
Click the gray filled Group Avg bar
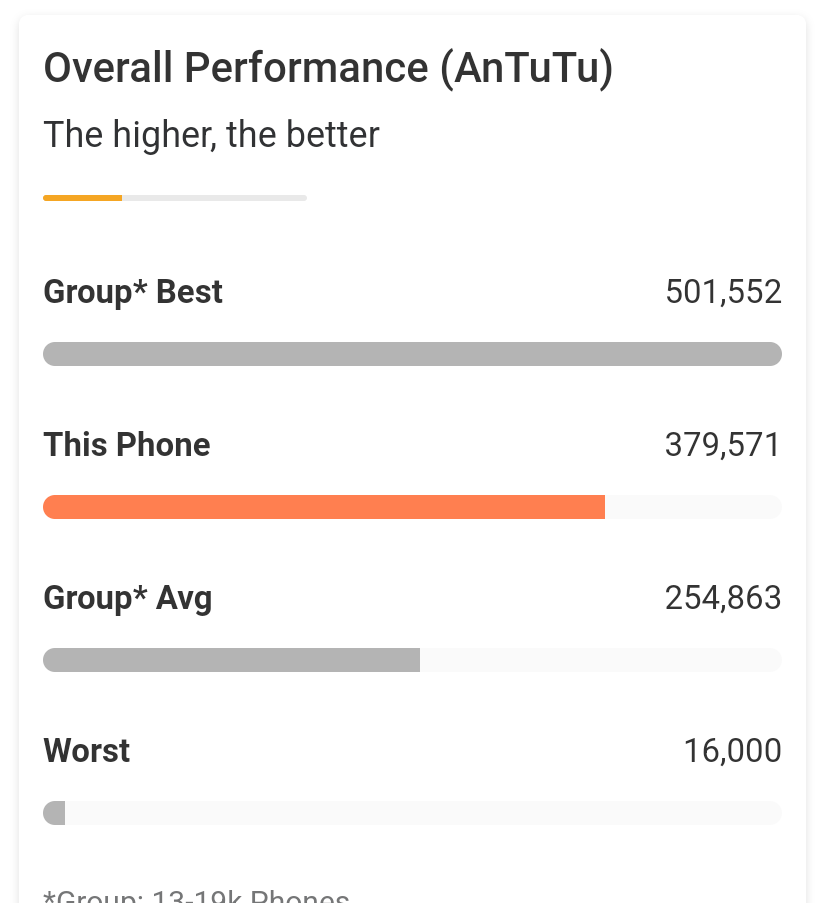coord(231,660)
